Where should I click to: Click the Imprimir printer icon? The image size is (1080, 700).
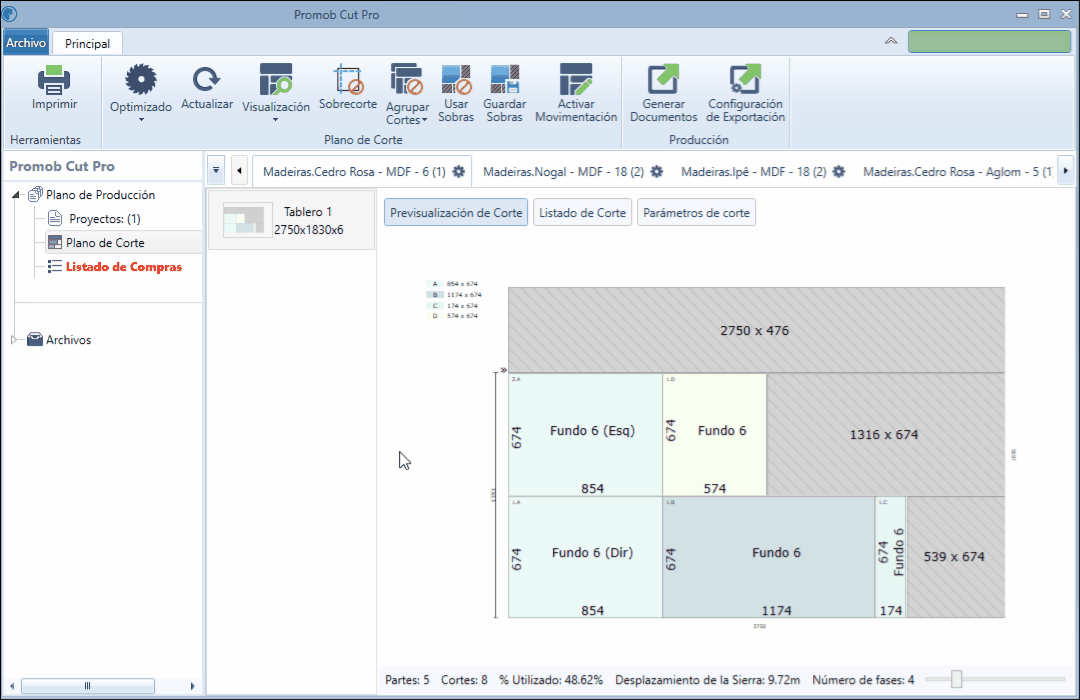pyautogui.click(x=54, y=80)
